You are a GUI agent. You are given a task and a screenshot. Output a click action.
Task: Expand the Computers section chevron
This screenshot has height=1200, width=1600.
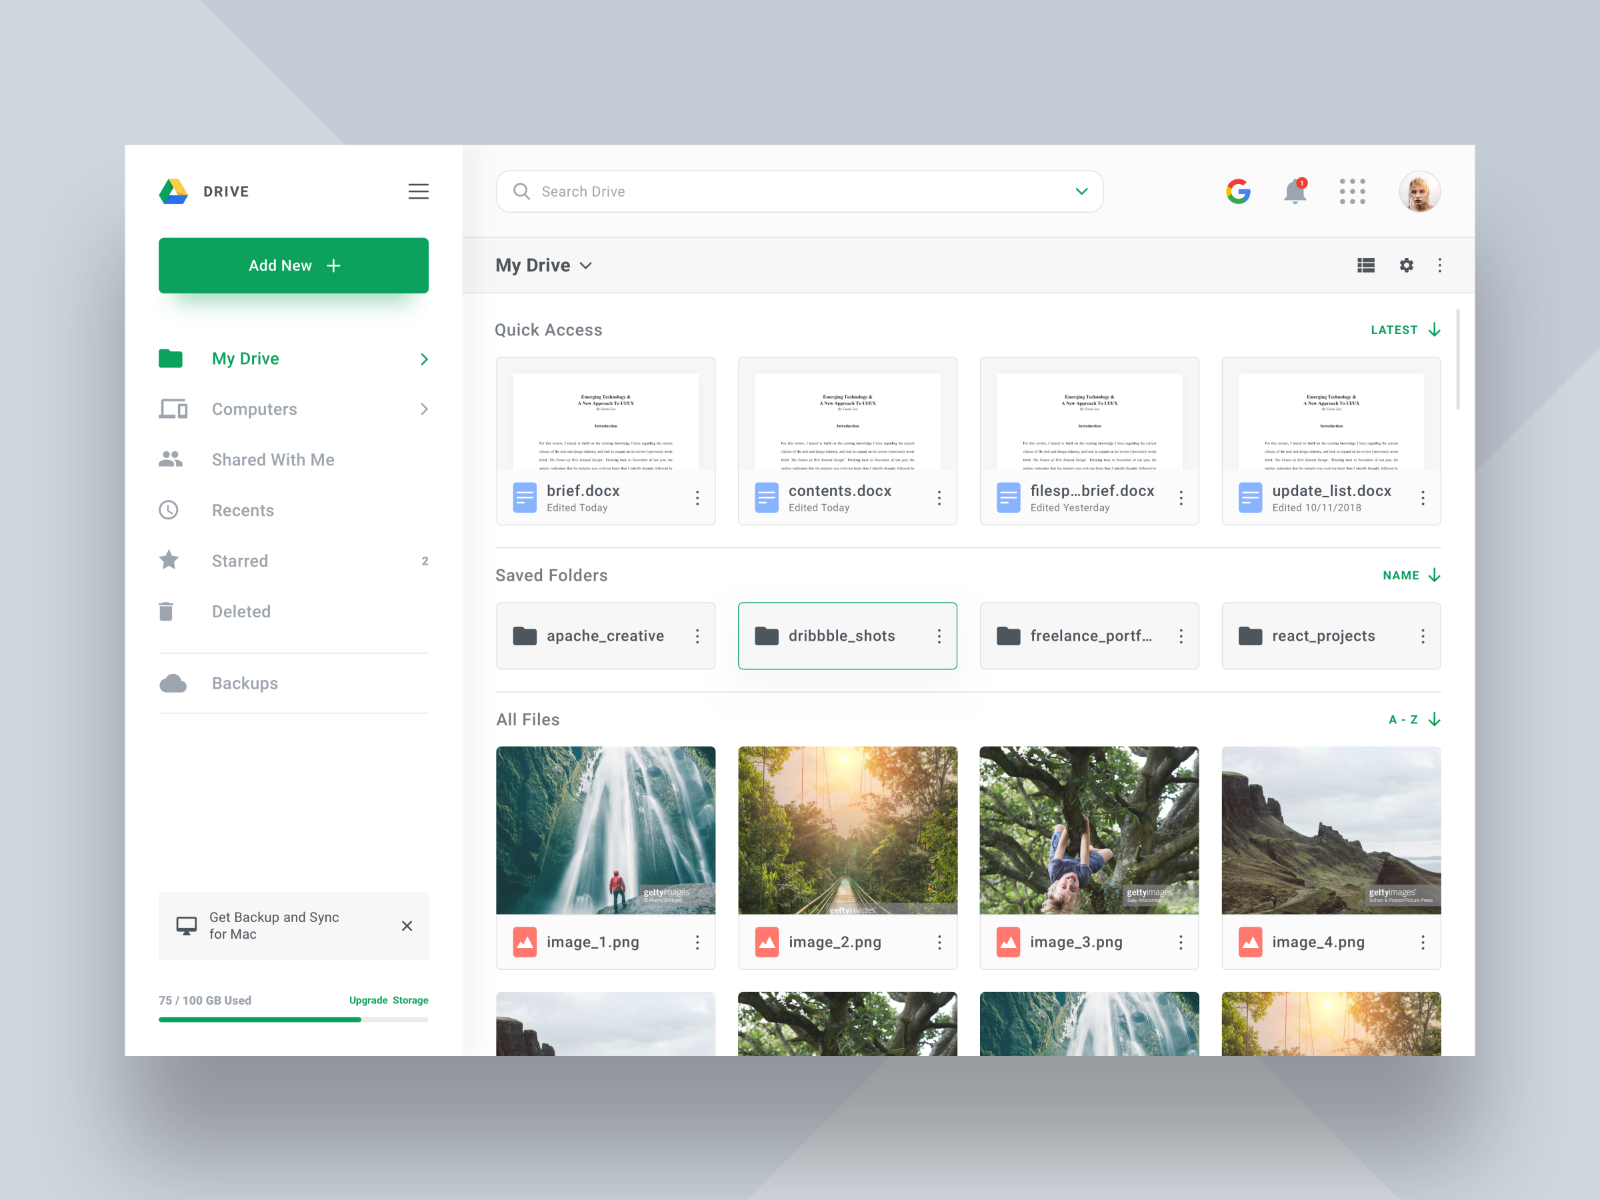pos(423,409)
